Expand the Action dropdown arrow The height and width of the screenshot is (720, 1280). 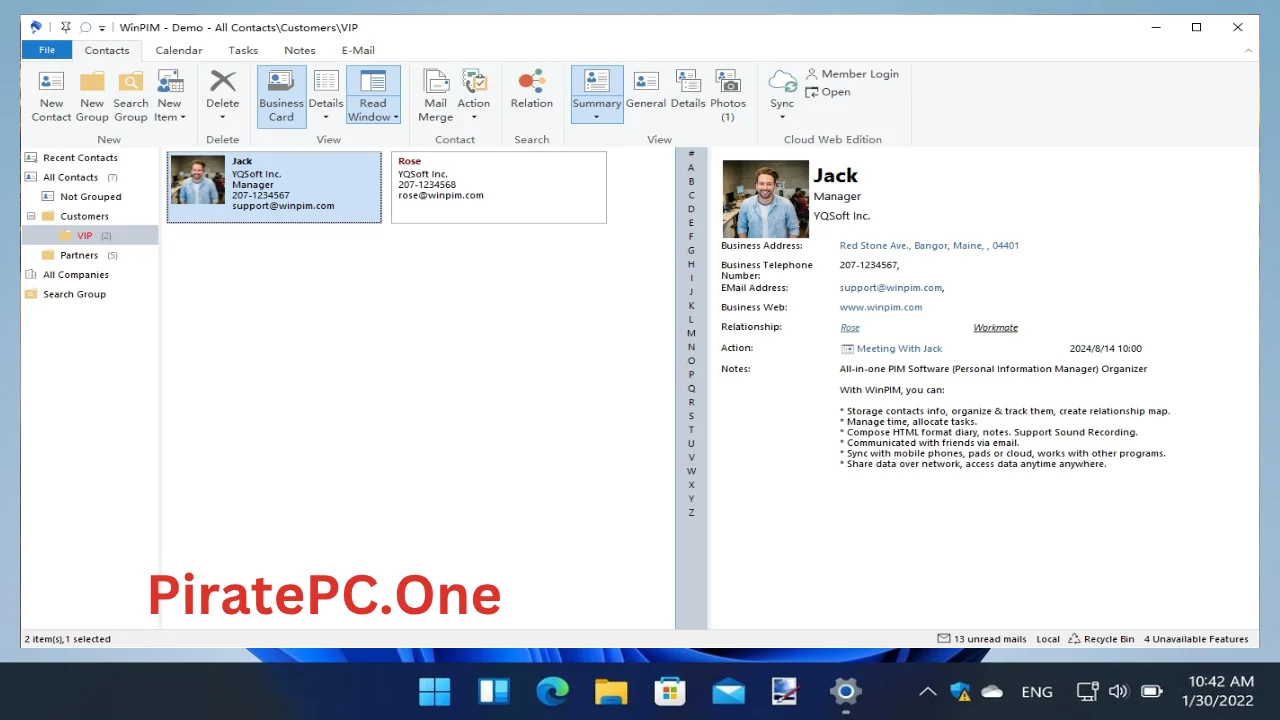click(x=474, y=118)
